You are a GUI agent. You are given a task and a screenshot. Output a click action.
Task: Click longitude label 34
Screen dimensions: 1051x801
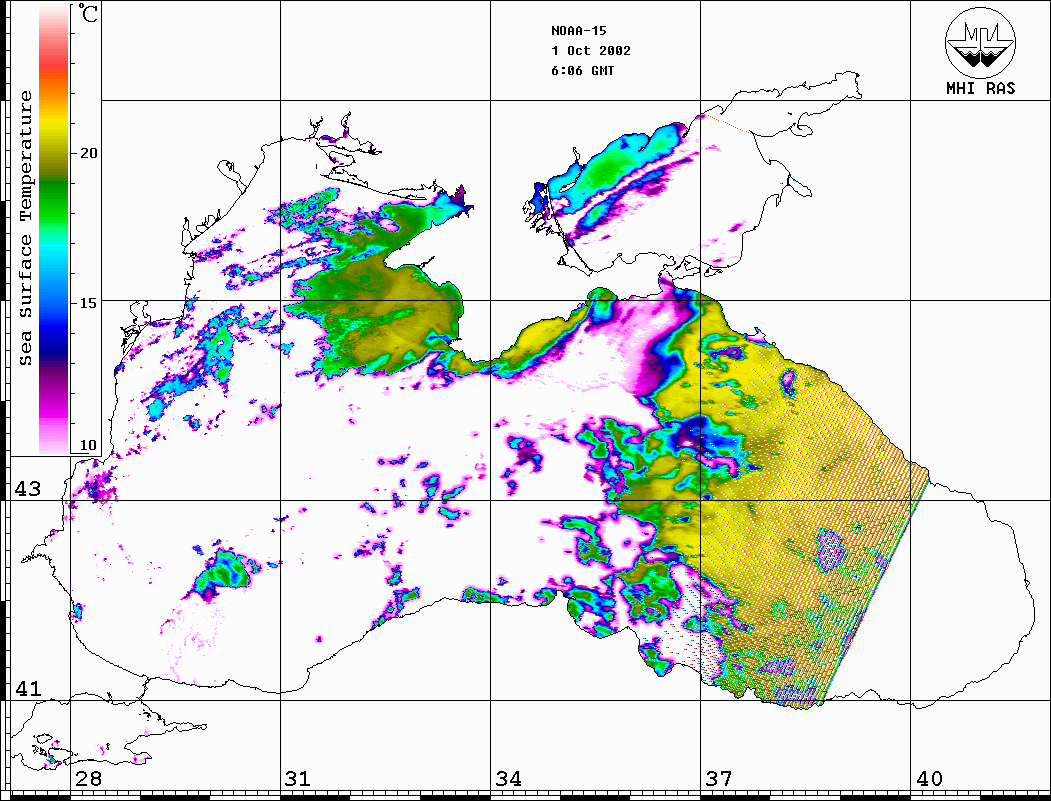[508, 779]
